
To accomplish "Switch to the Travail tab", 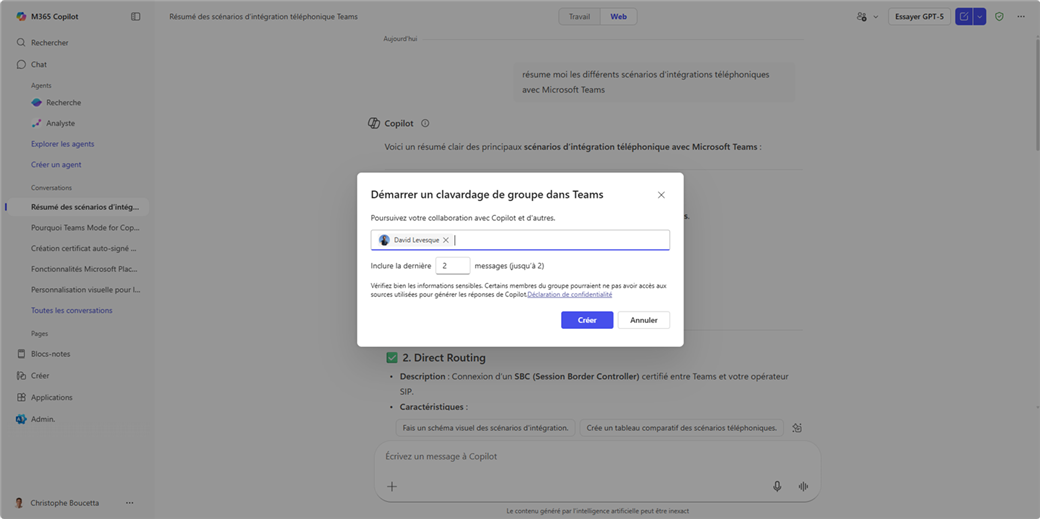I will (x=579, y=17).
